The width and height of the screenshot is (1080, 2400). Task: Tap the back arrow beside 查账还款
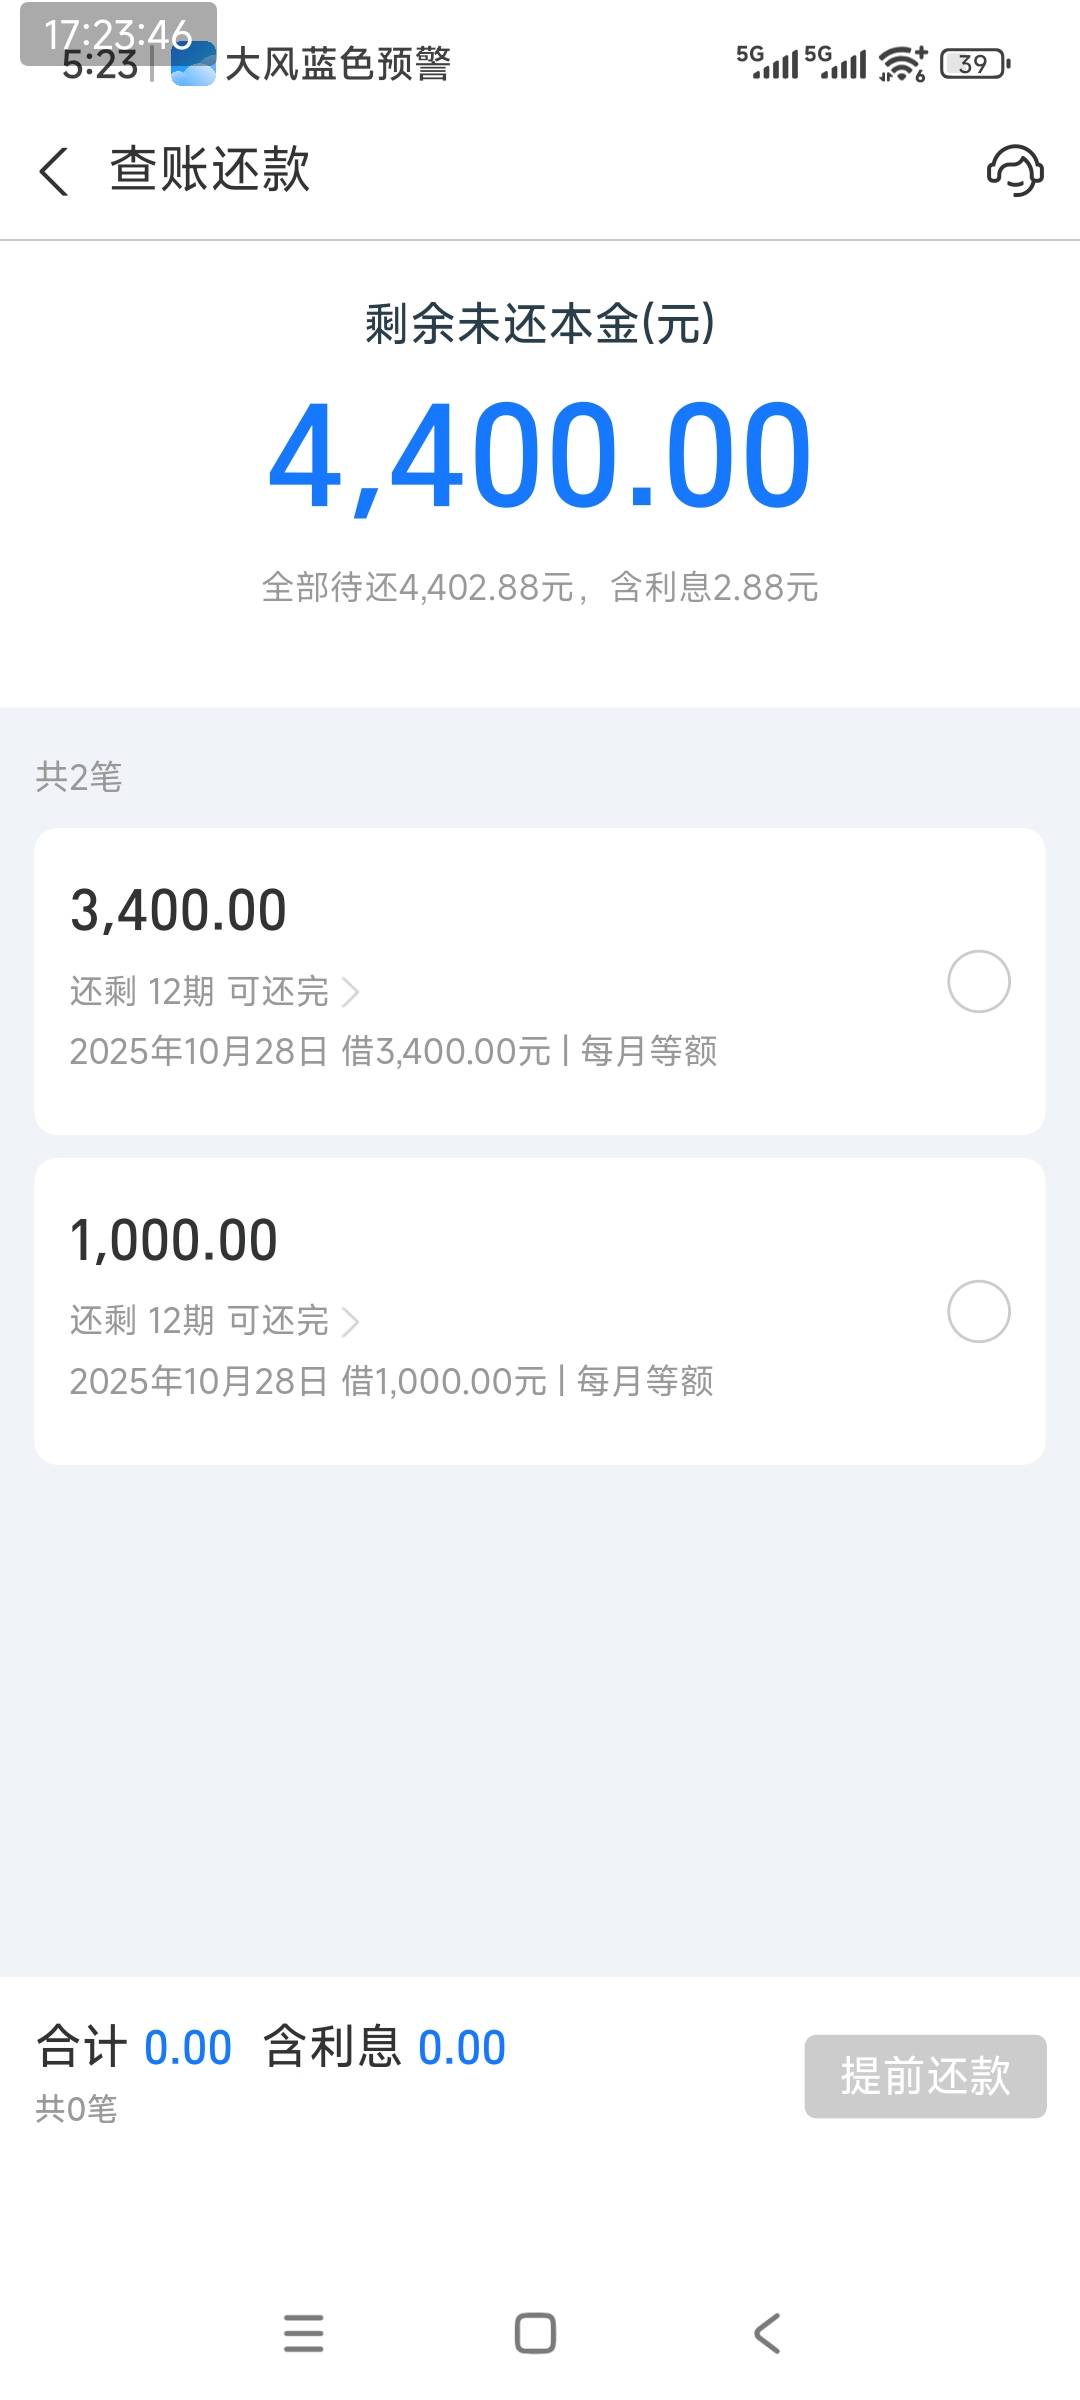coord(54,171)
